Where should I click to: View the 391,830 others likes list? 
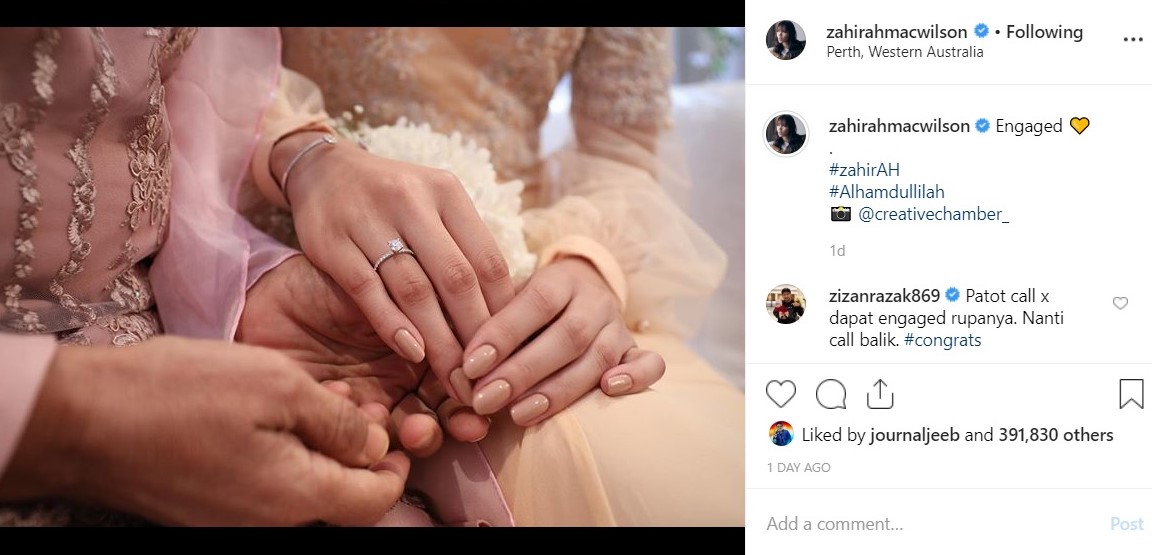[x=1055, y=435]
